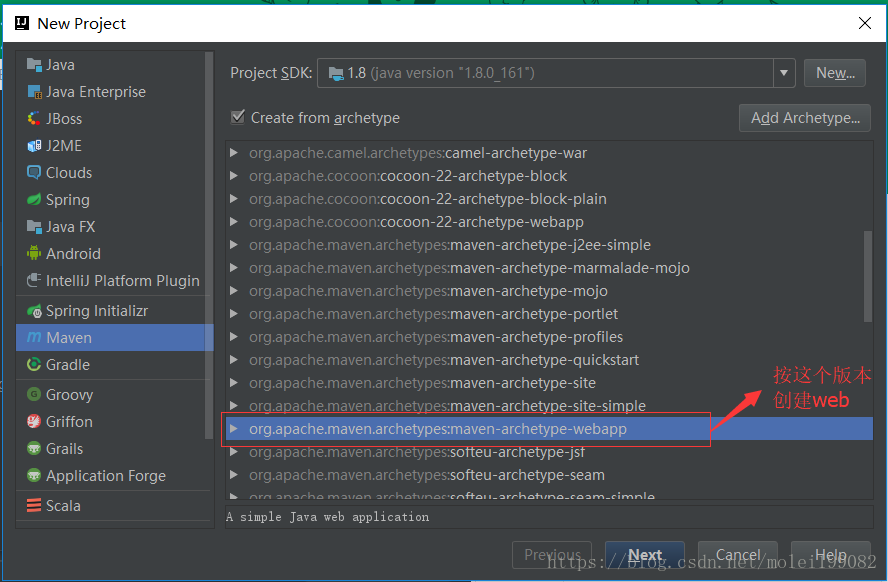888x582 pixels.
Task: Select maven-archetype-webapp archetype row
Action: (x=549, y=429)
